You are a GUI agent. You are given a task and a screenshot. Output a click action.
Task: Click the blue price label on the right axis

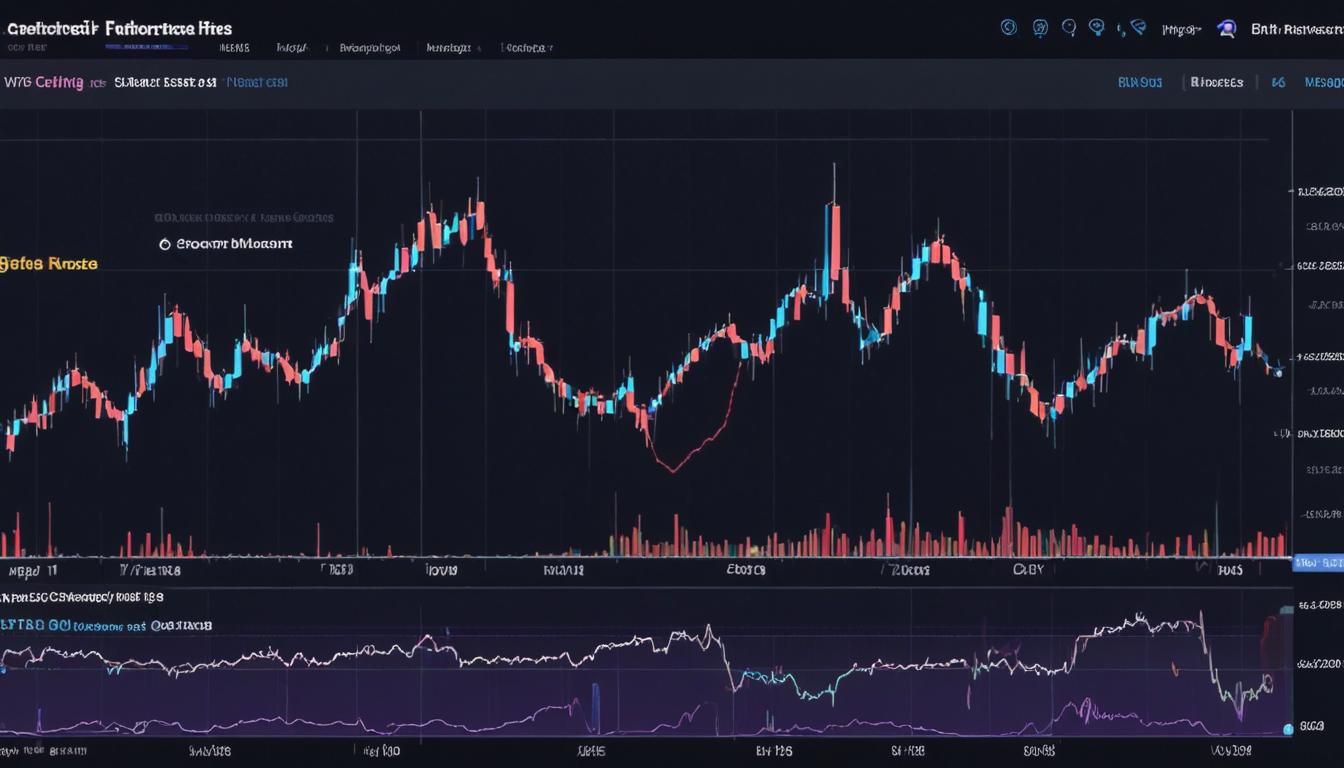click(x=1318, y=561)
